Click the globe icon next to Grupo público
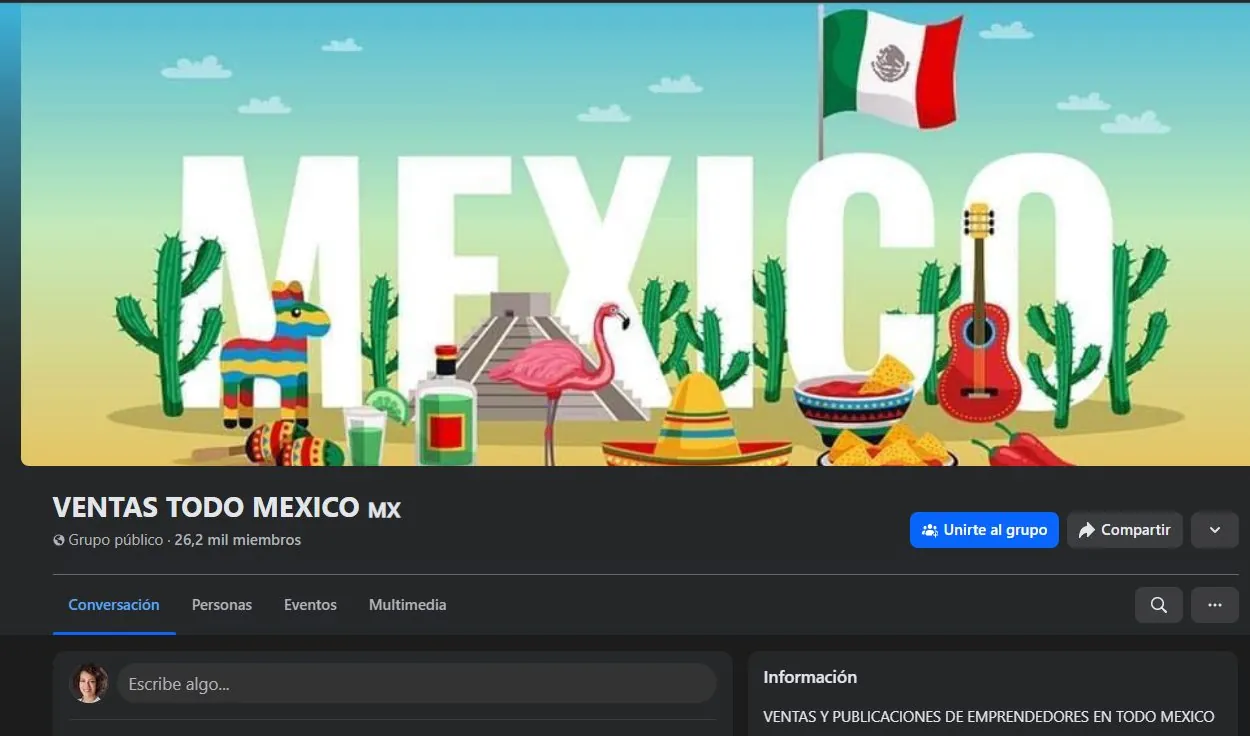This screenshot has height=736, width=1250. point(58,540)
